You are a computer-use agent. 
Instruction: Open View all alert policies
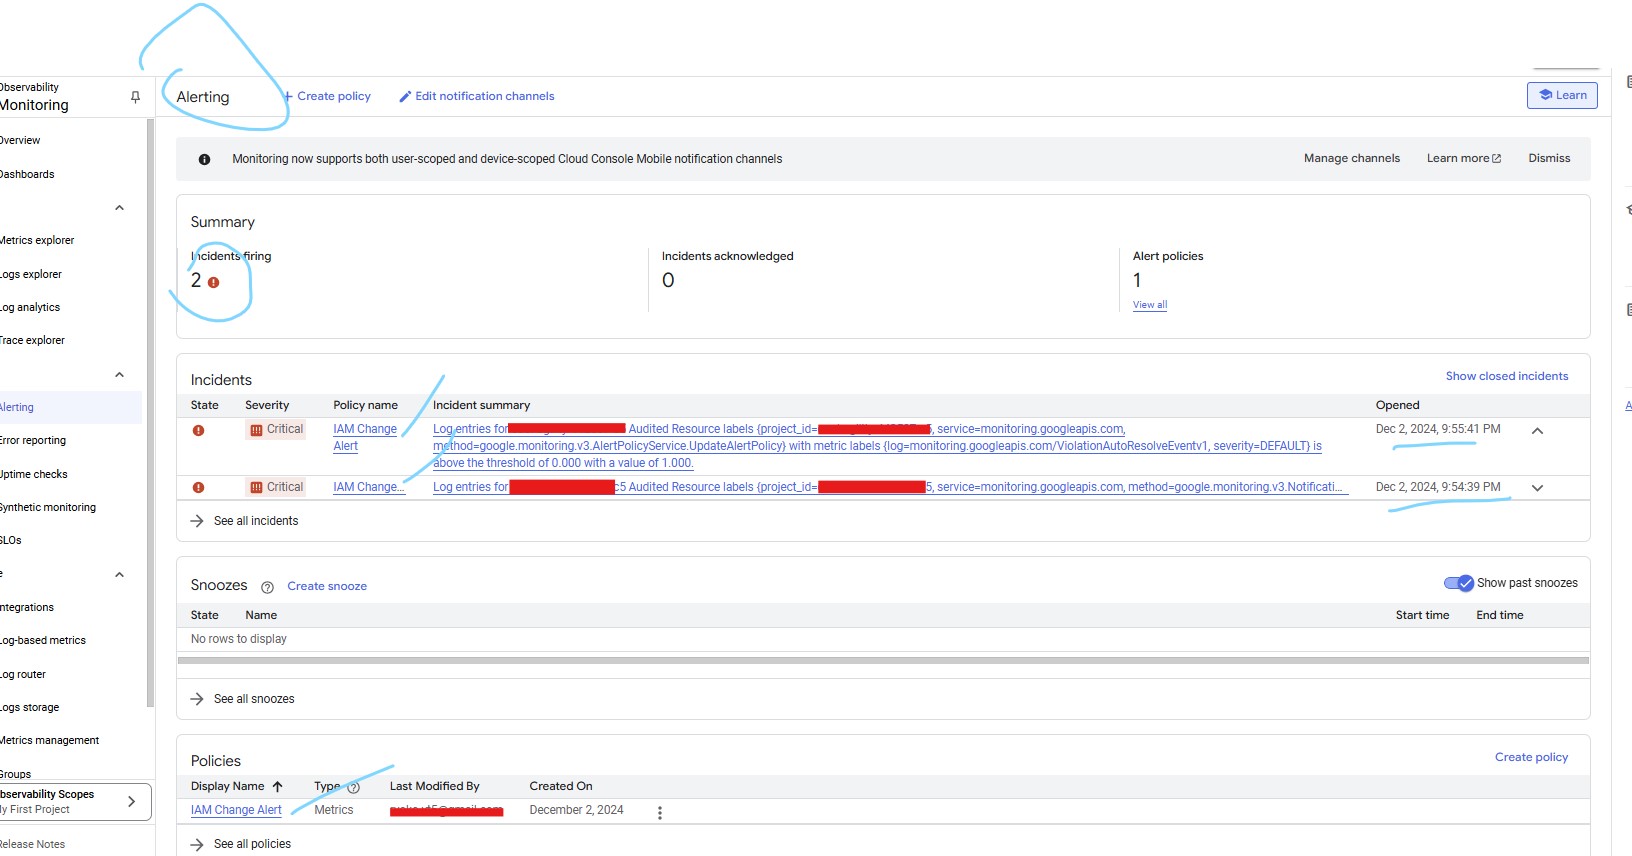point(1149,305)
